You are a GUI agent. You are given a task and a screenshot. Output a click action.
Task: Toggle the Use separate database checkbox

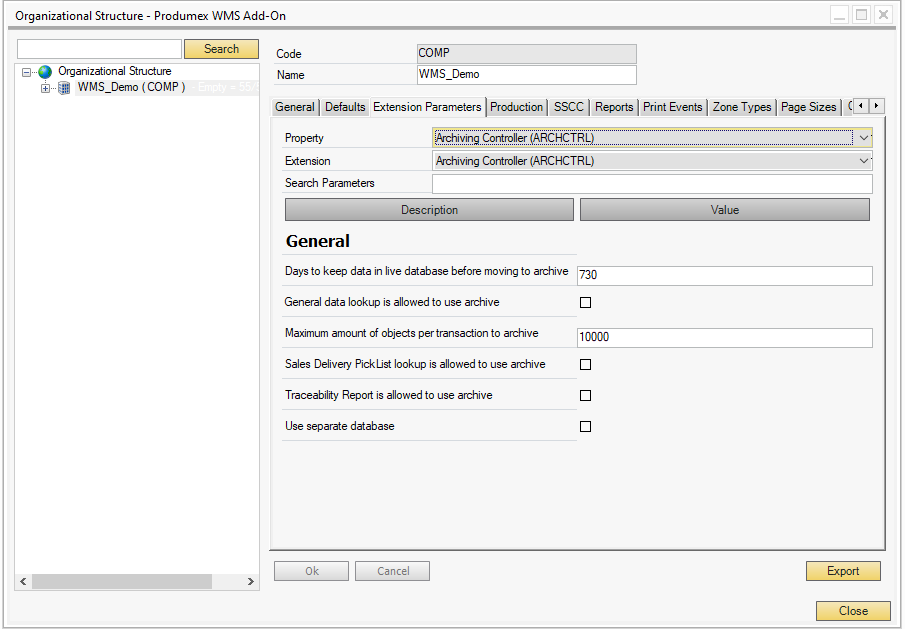[x=586, y=427]
